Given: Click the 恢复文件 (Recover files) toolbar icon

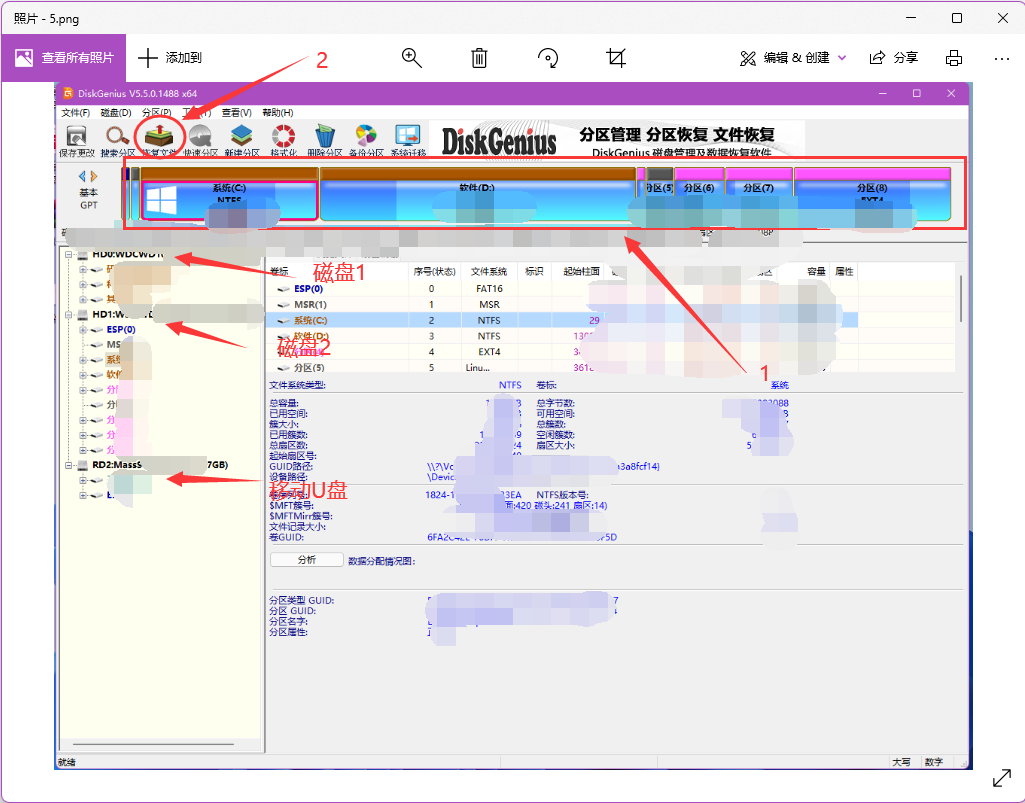Looking at the screenshot, I should (159, 136).
